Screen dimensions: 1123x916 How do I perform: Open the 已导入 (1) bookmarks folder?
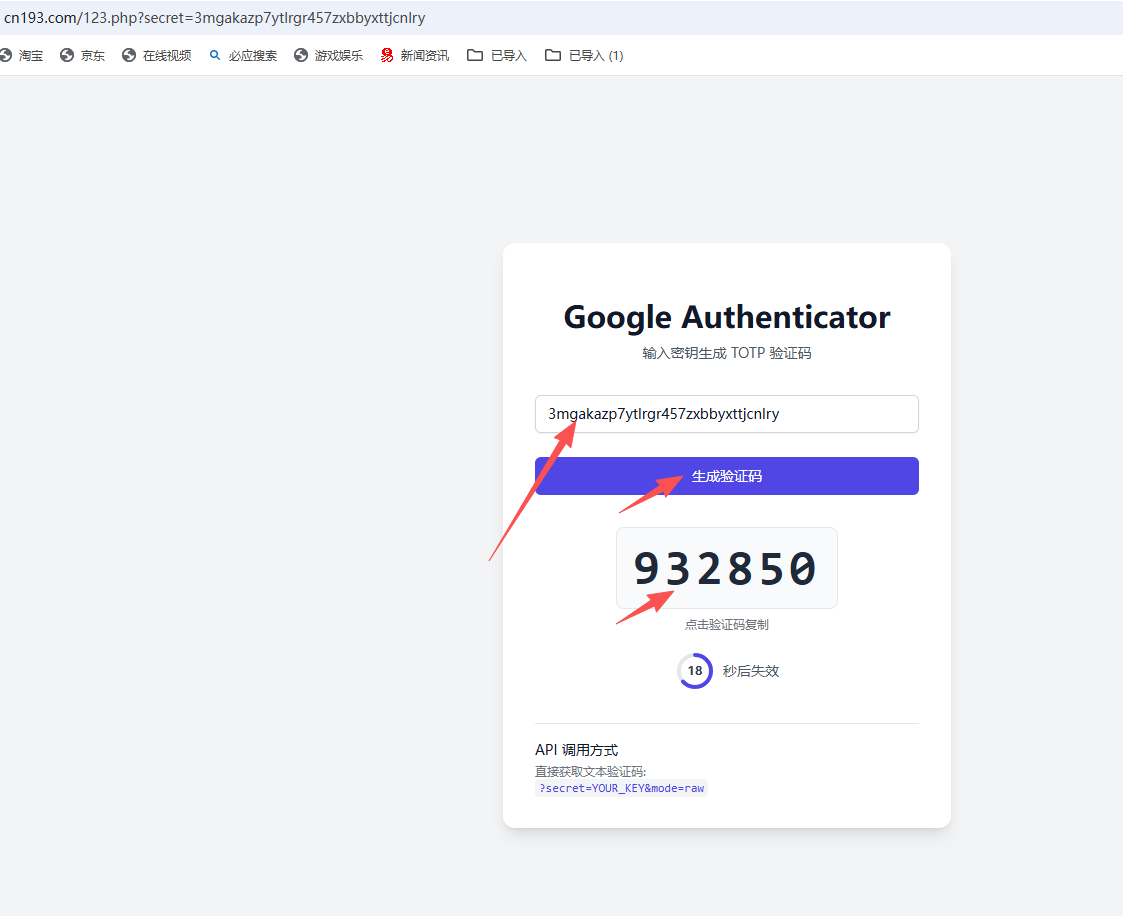pos(553,56)
